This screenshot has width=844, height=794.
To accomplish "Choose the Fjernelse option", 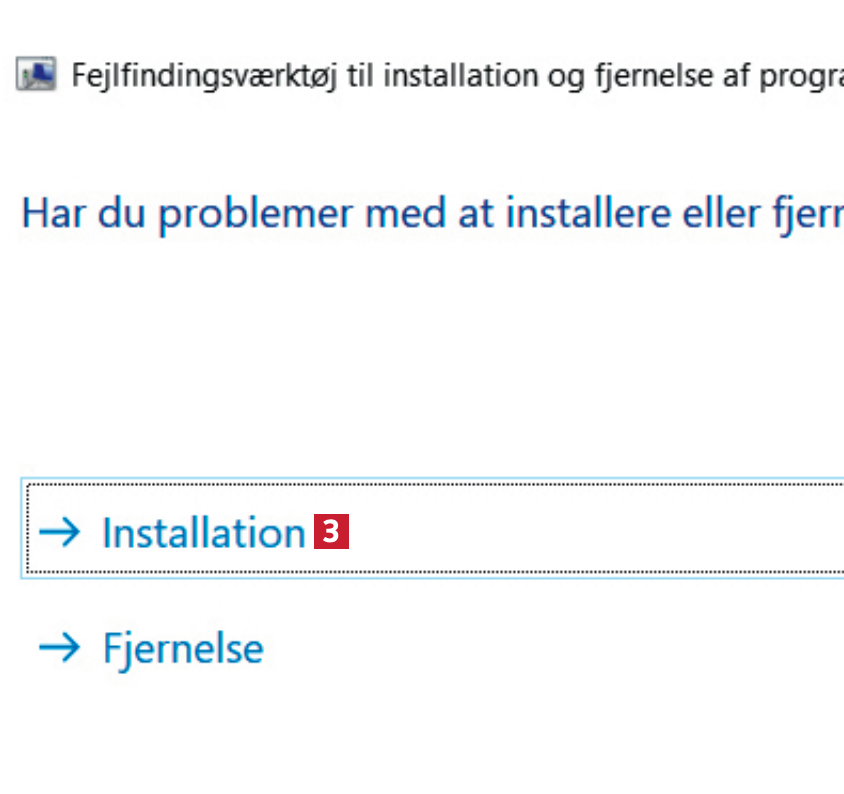I will 183,649.
